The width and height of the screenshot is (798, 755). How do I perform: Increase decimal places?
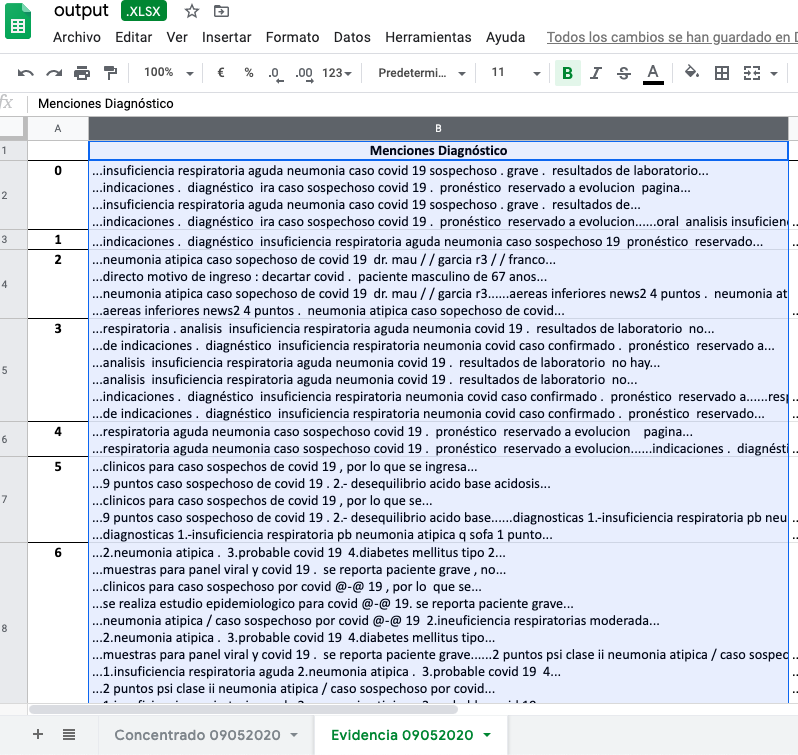(304, 74)
